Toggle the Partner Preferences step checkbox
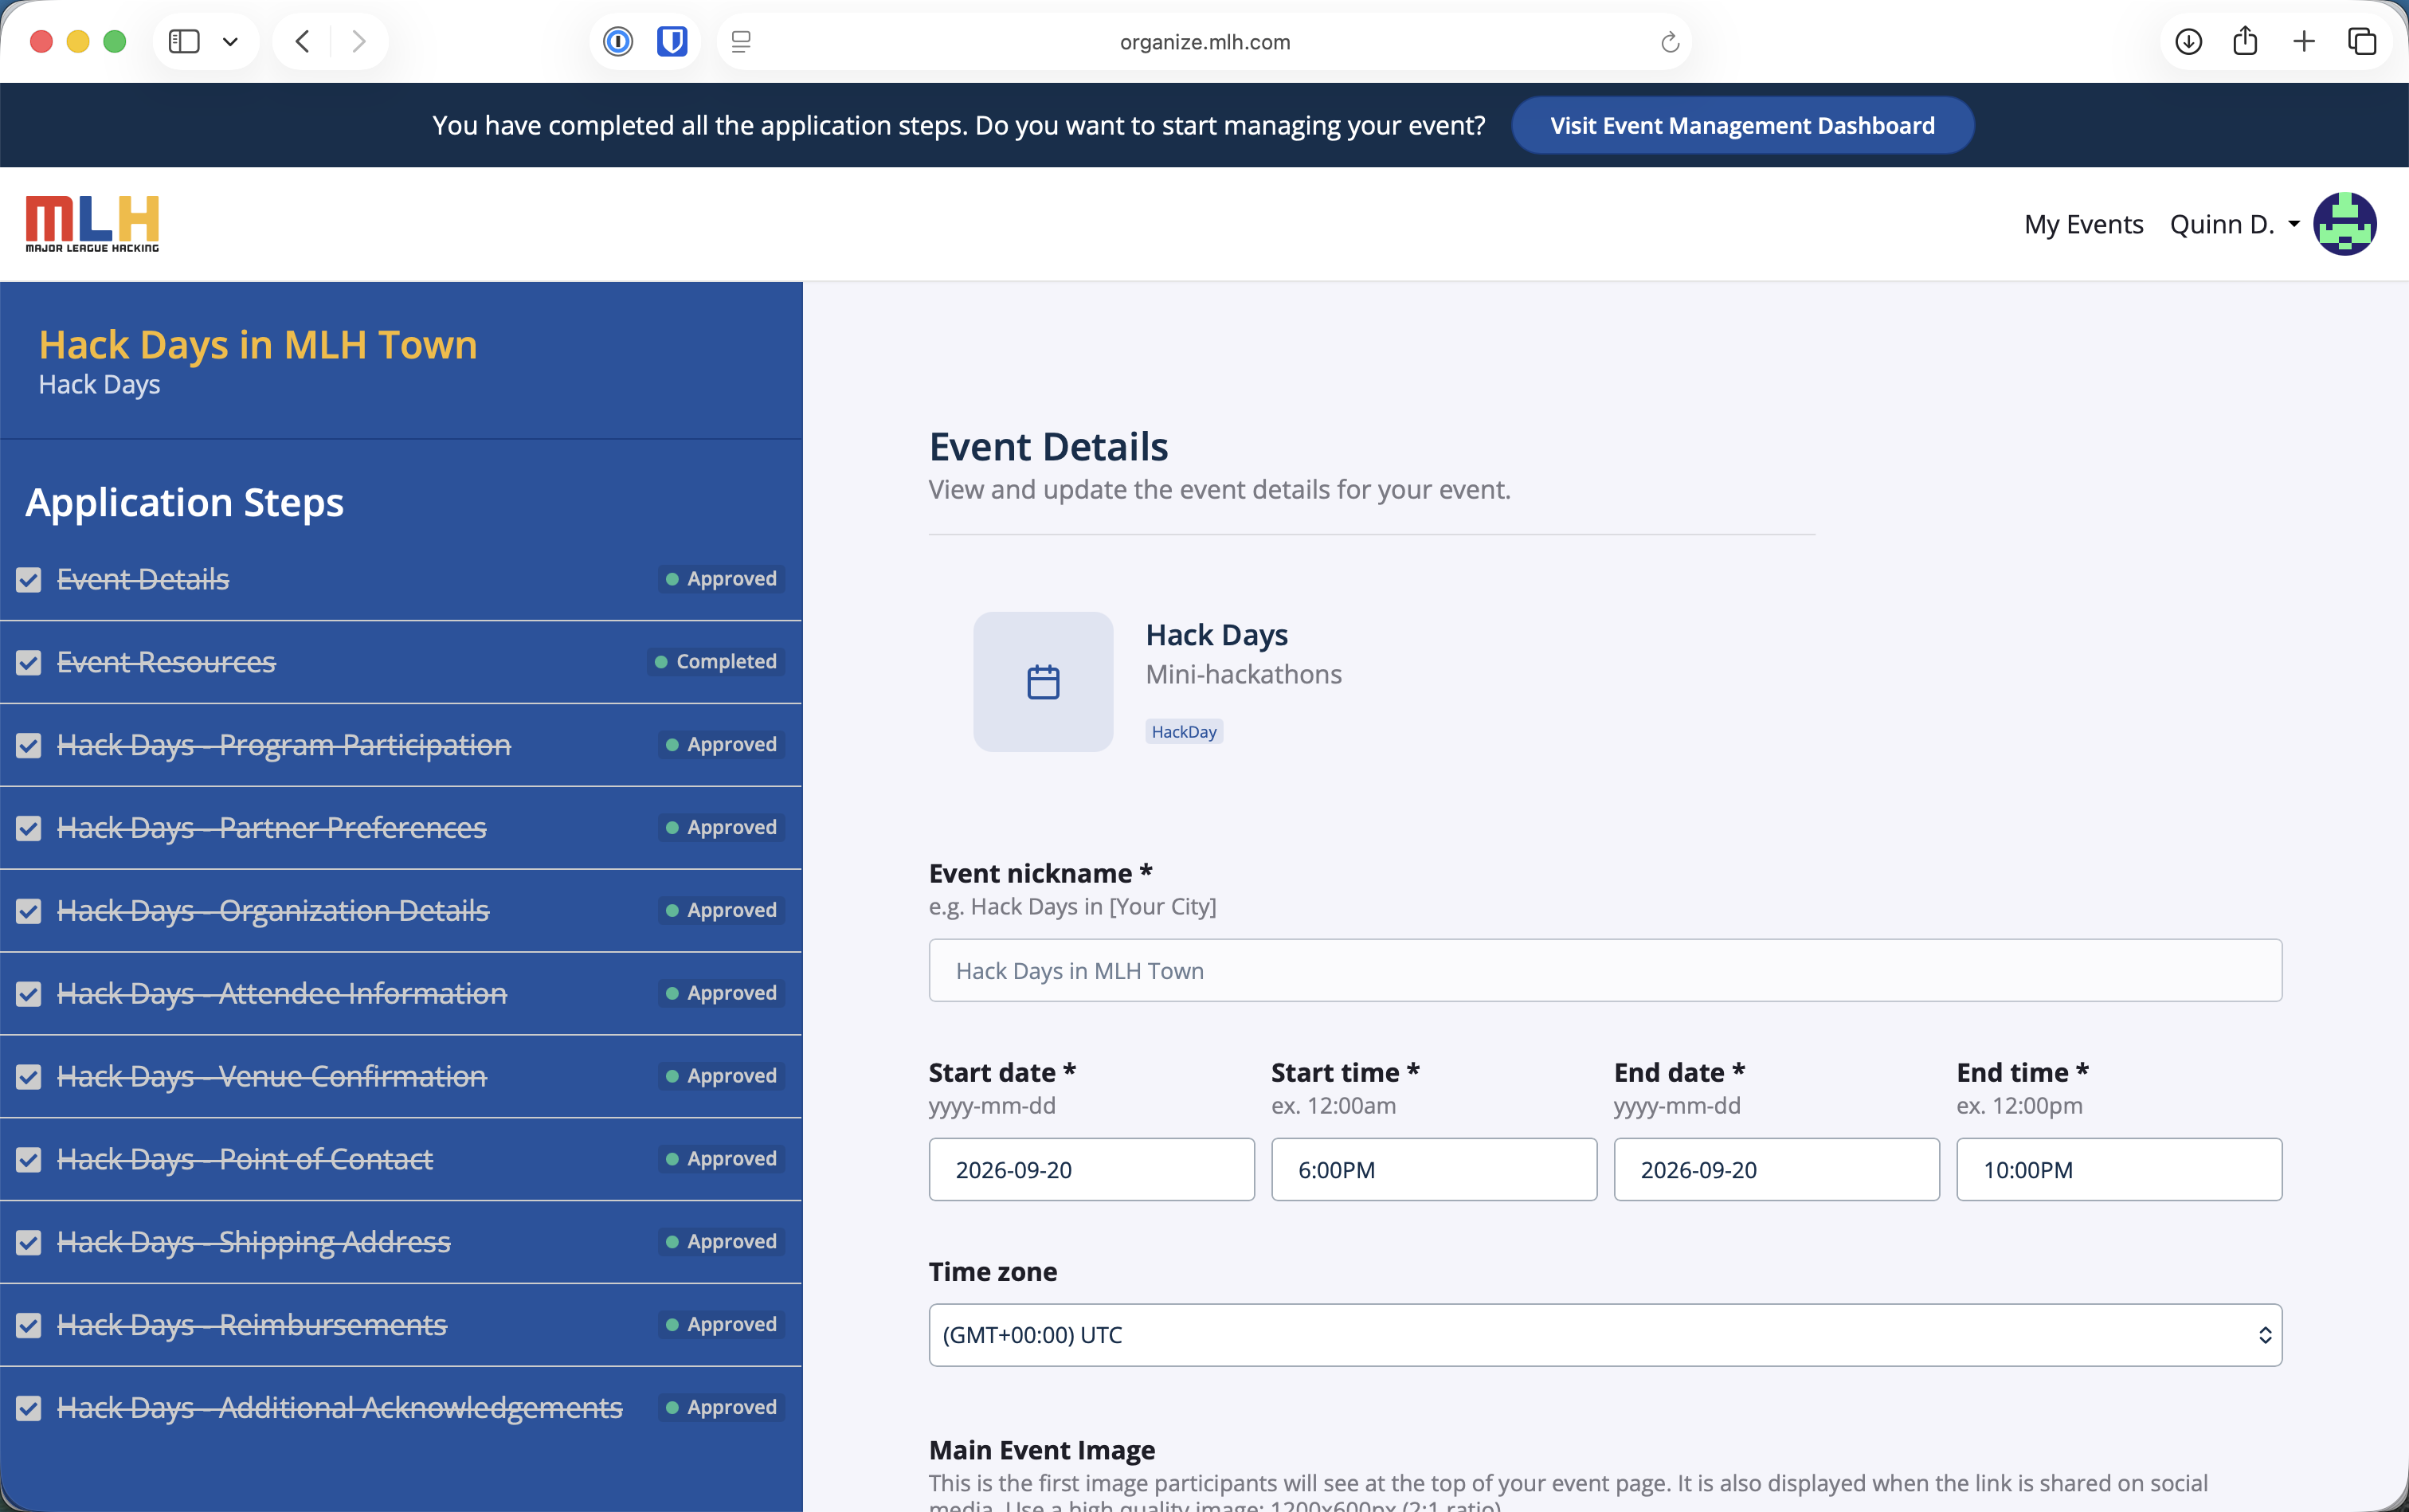This screenshot has width=2409, height=1512. pyautogui.click(x=29, y=829)
